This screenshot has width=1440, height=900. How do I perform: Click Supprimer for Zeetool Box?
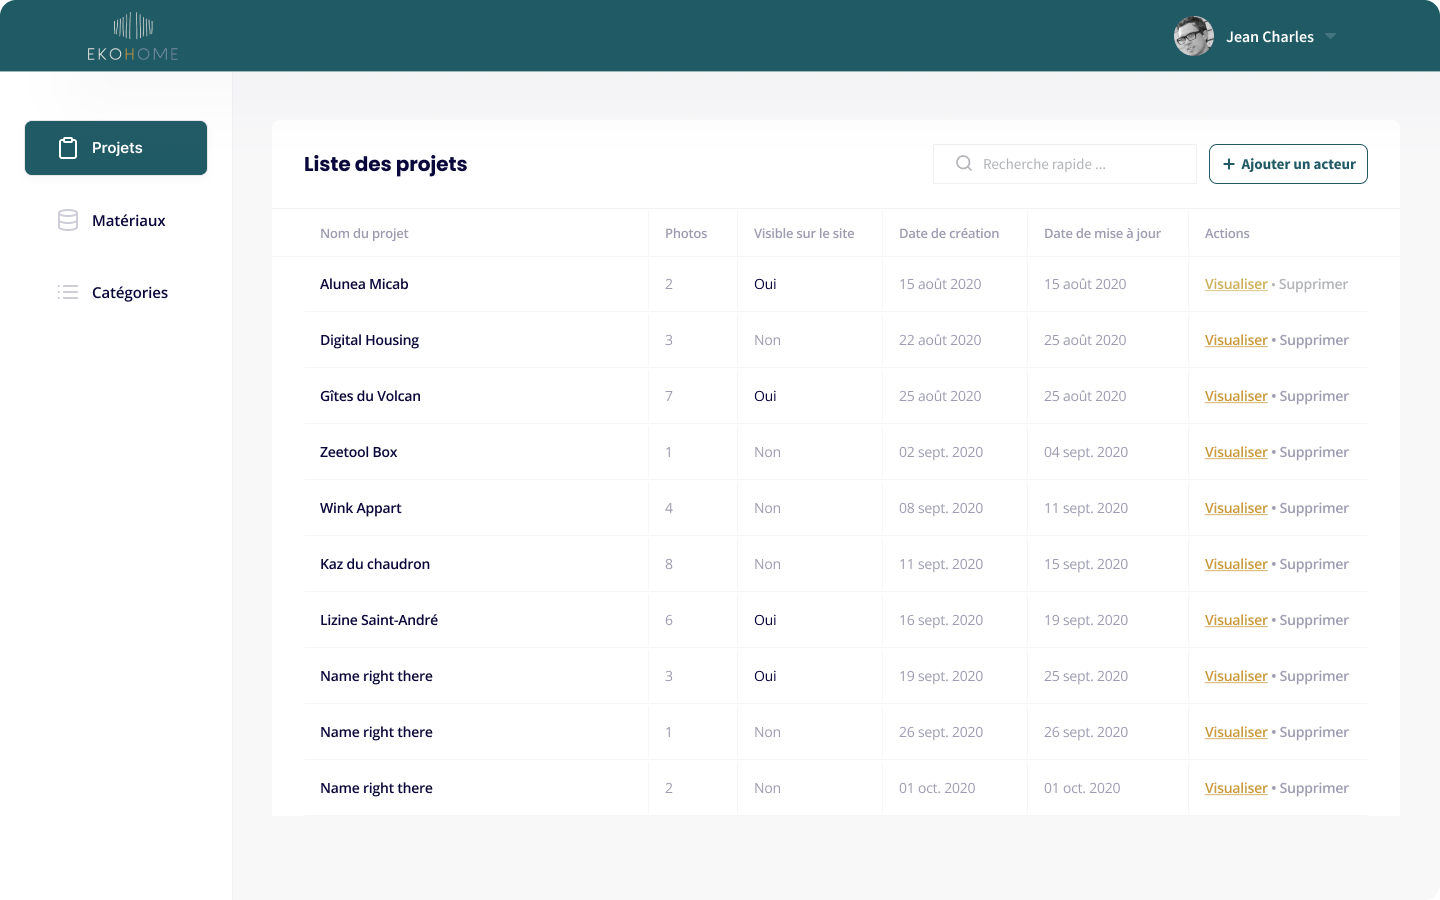pyautogui.click(x=1313, y=452)
